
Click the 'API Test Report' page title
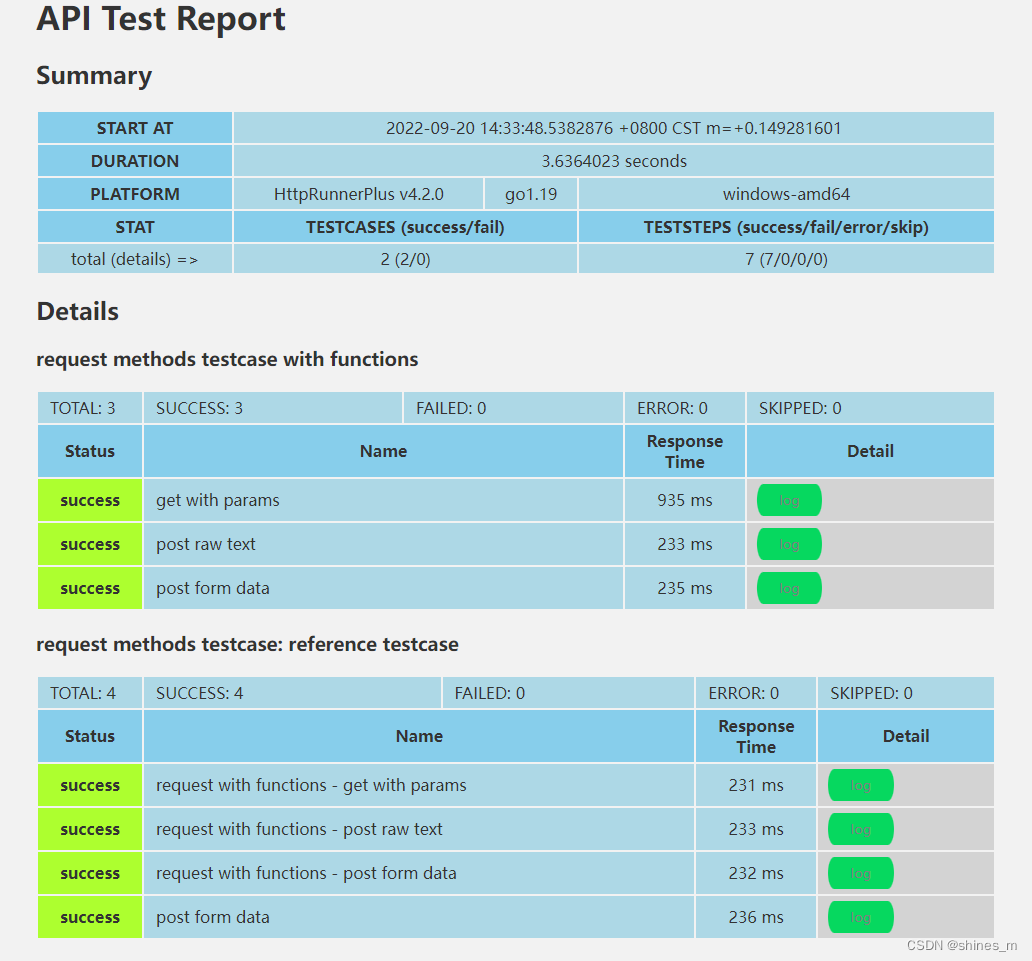[160, 20]
